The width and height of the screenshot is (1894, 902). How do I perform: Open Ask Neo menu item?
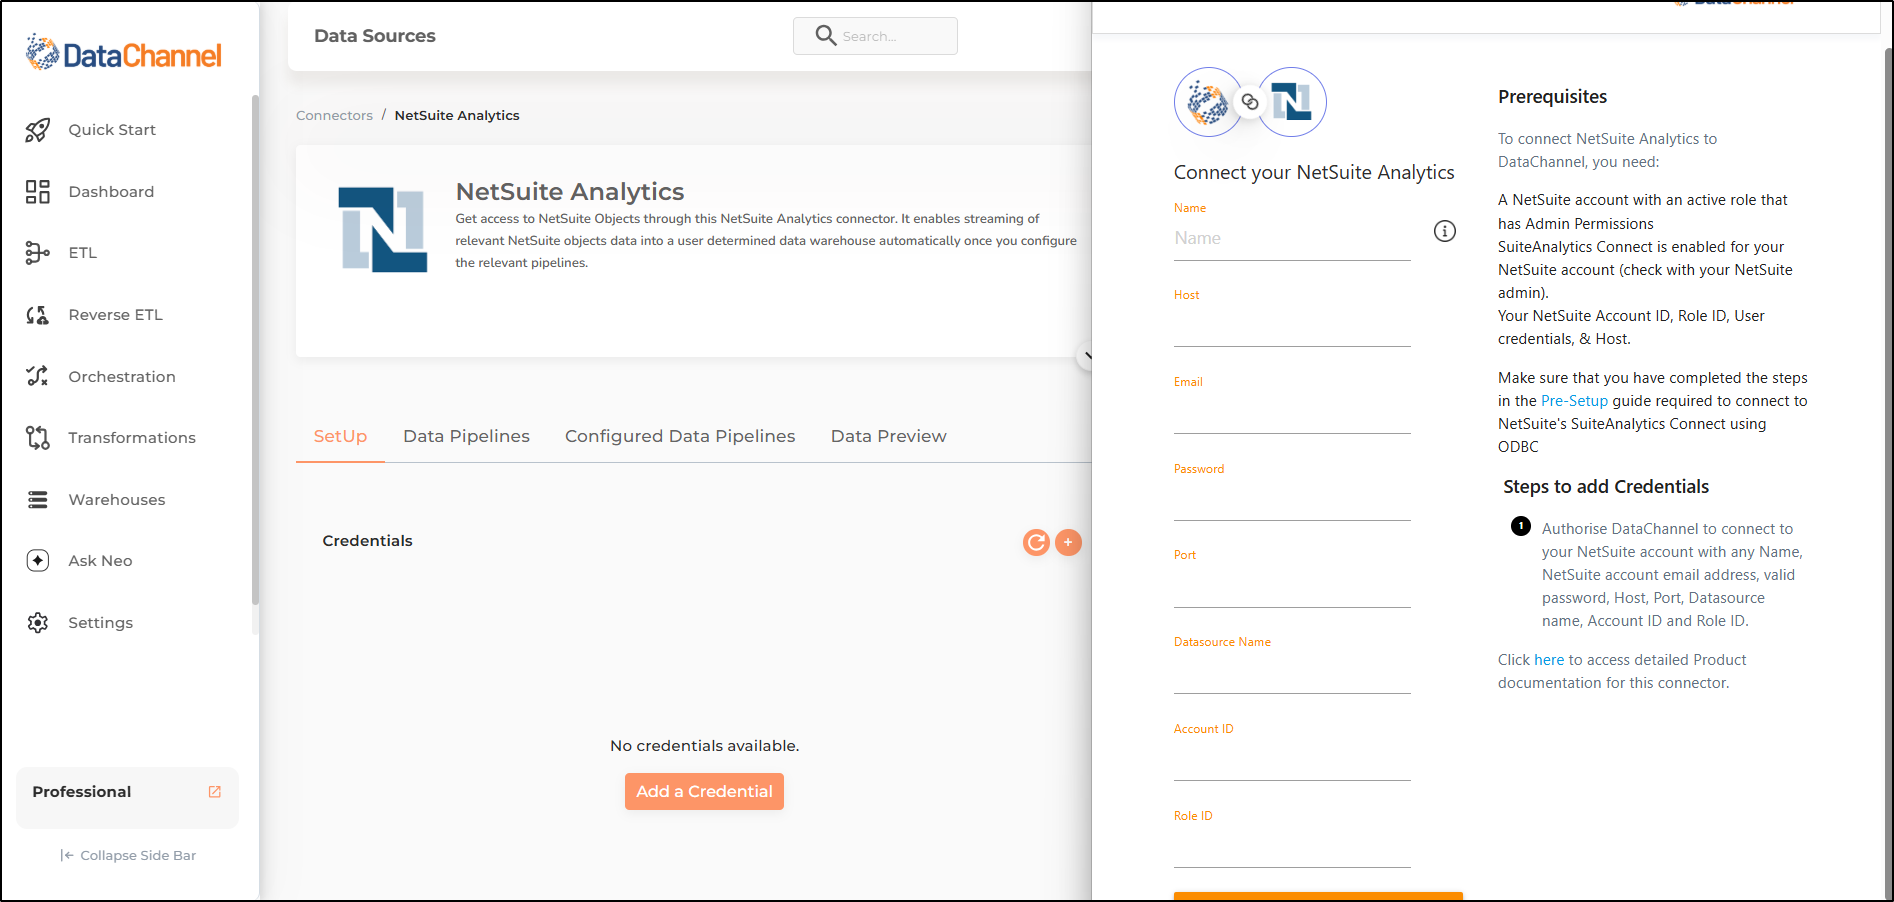pos(100,561)
